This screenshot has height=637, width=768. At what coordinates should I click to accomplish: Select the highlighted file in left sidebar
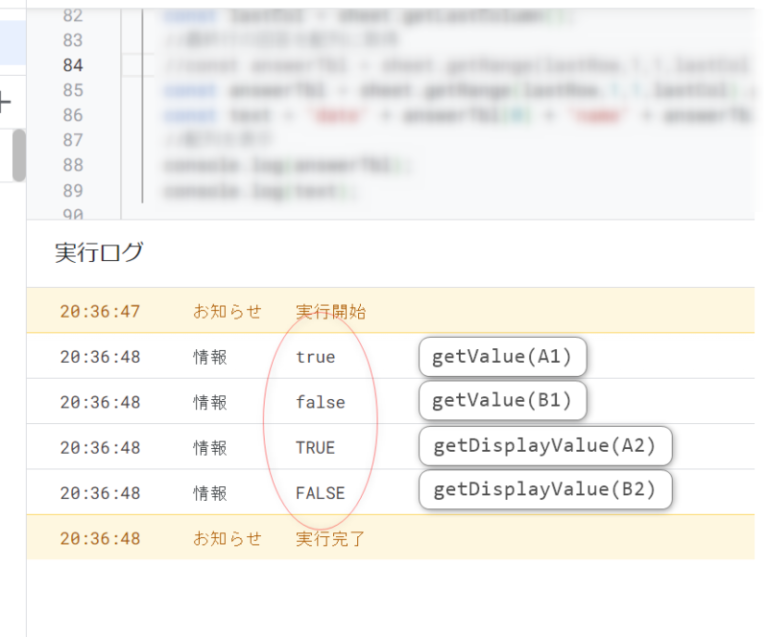tap(12, 43)
